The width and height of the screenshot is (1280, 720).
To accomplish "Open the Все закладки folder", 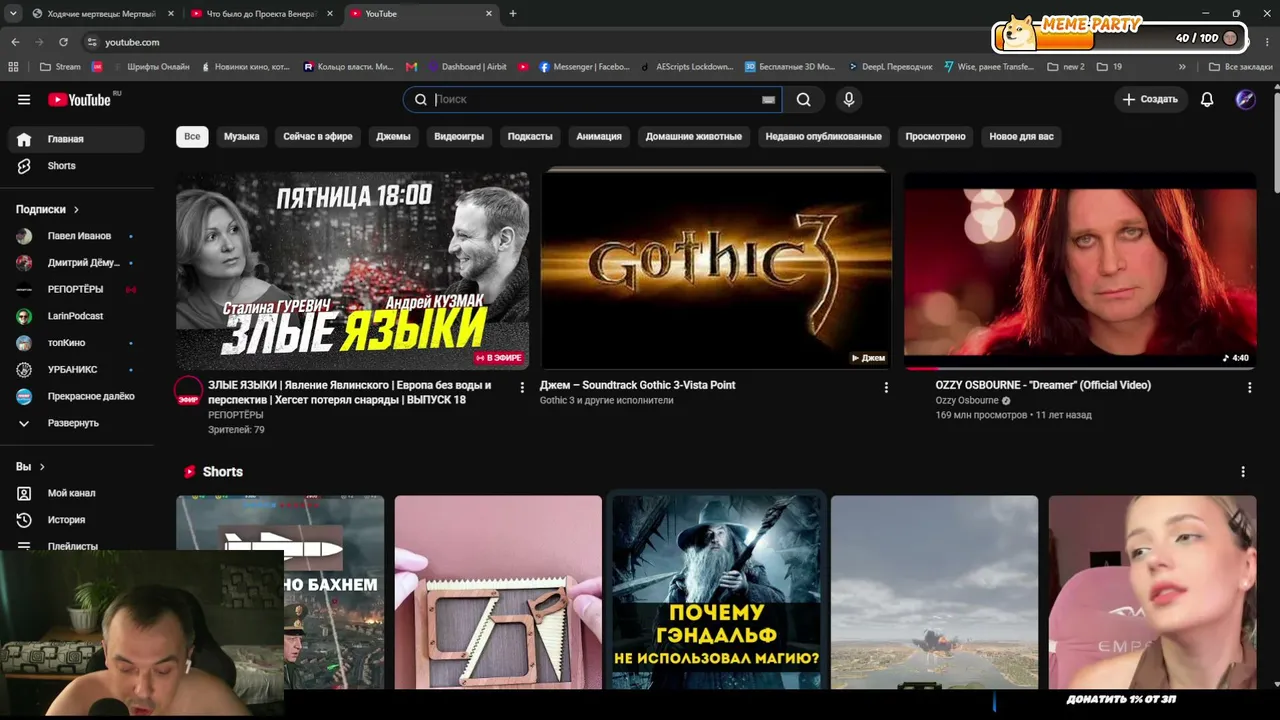I will 1241,67.
